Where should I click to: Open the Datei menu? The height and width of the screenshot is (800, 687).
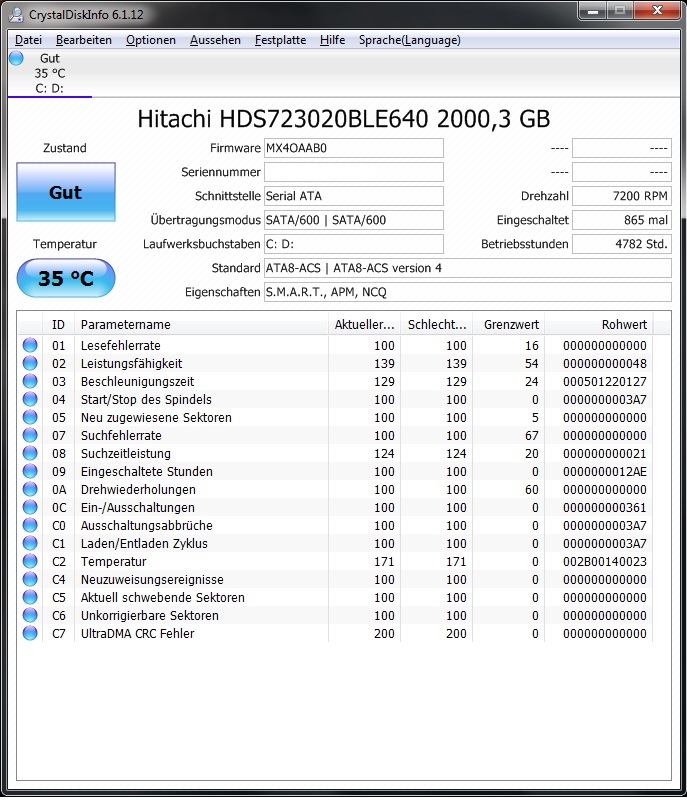point(28,40)
